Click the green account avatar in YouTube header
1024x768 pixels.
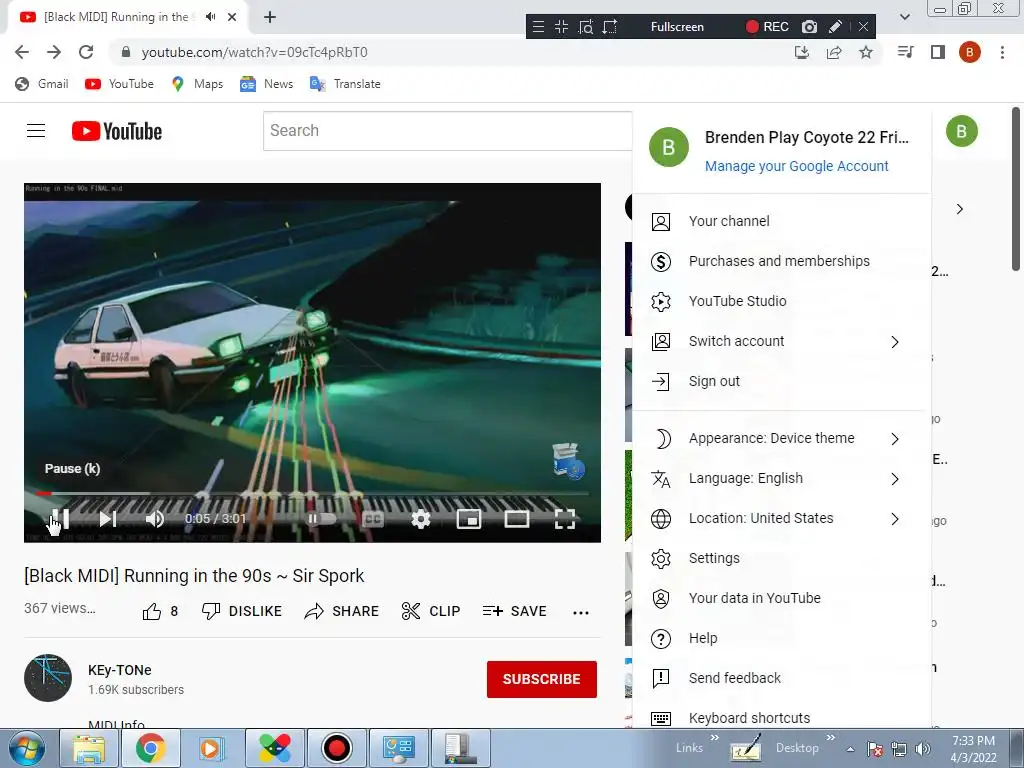coord(961,131)
